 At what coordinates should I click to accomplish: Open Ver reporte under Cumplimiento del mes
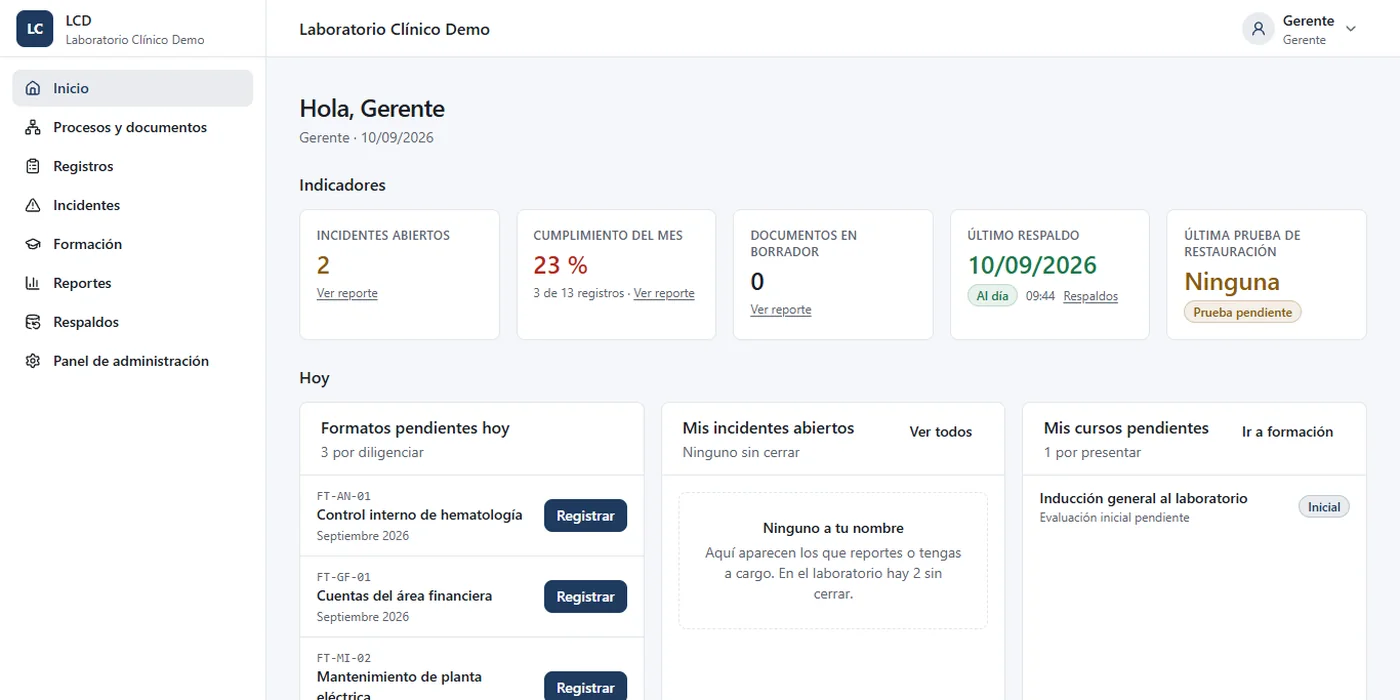[664, 293]
